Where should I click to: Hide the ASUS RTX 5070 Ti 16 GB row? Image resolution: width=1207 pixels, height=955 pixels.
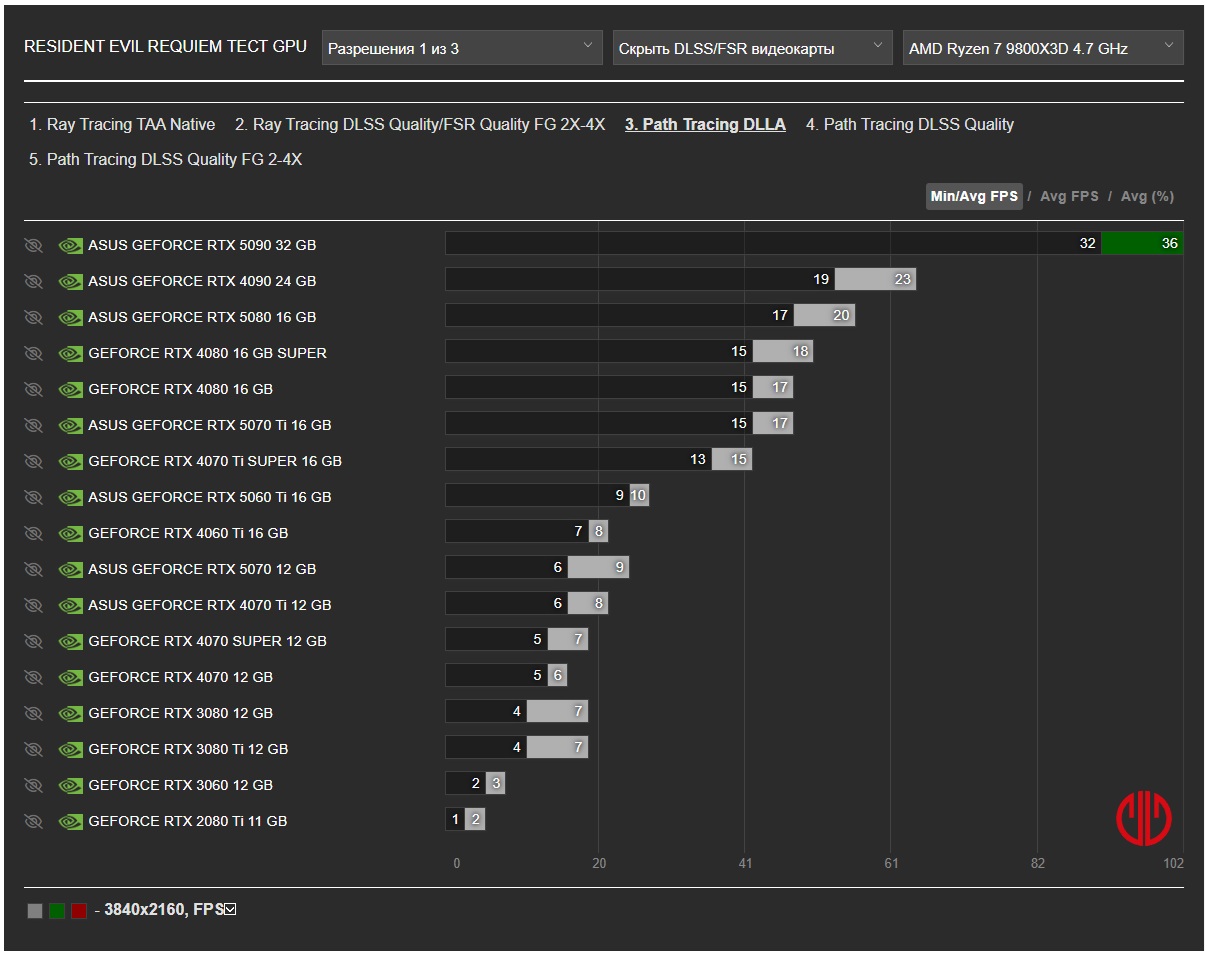tap(33, 425)
